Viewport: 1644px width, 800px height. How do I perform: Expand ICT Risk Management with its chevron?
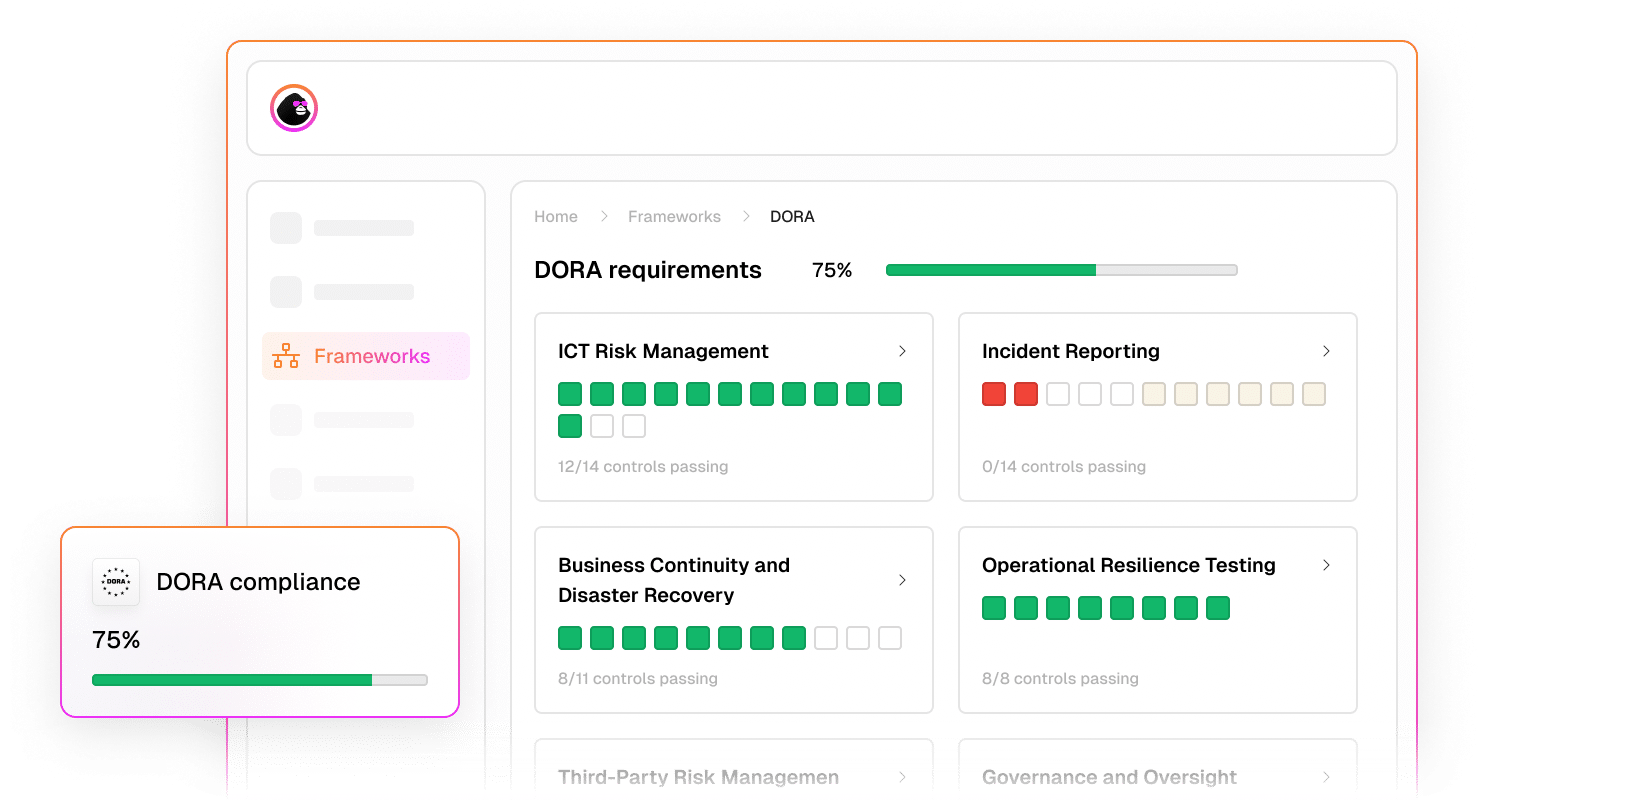pos(902,351)
